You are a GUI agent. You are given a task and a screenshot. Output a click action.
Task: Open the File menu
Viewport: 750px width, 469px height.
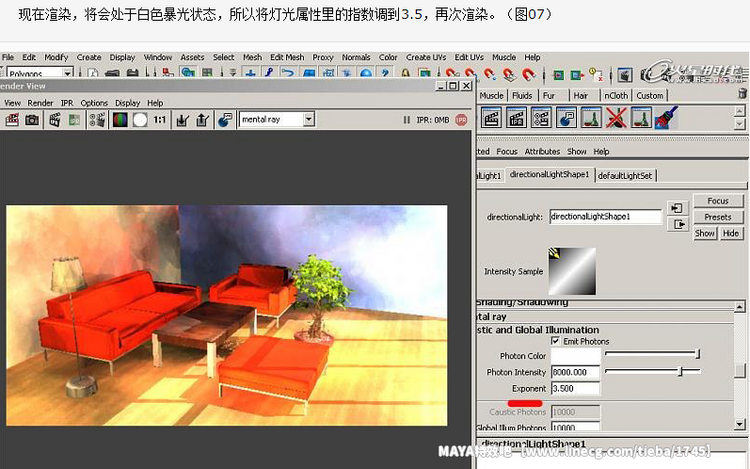pos(8,57)
